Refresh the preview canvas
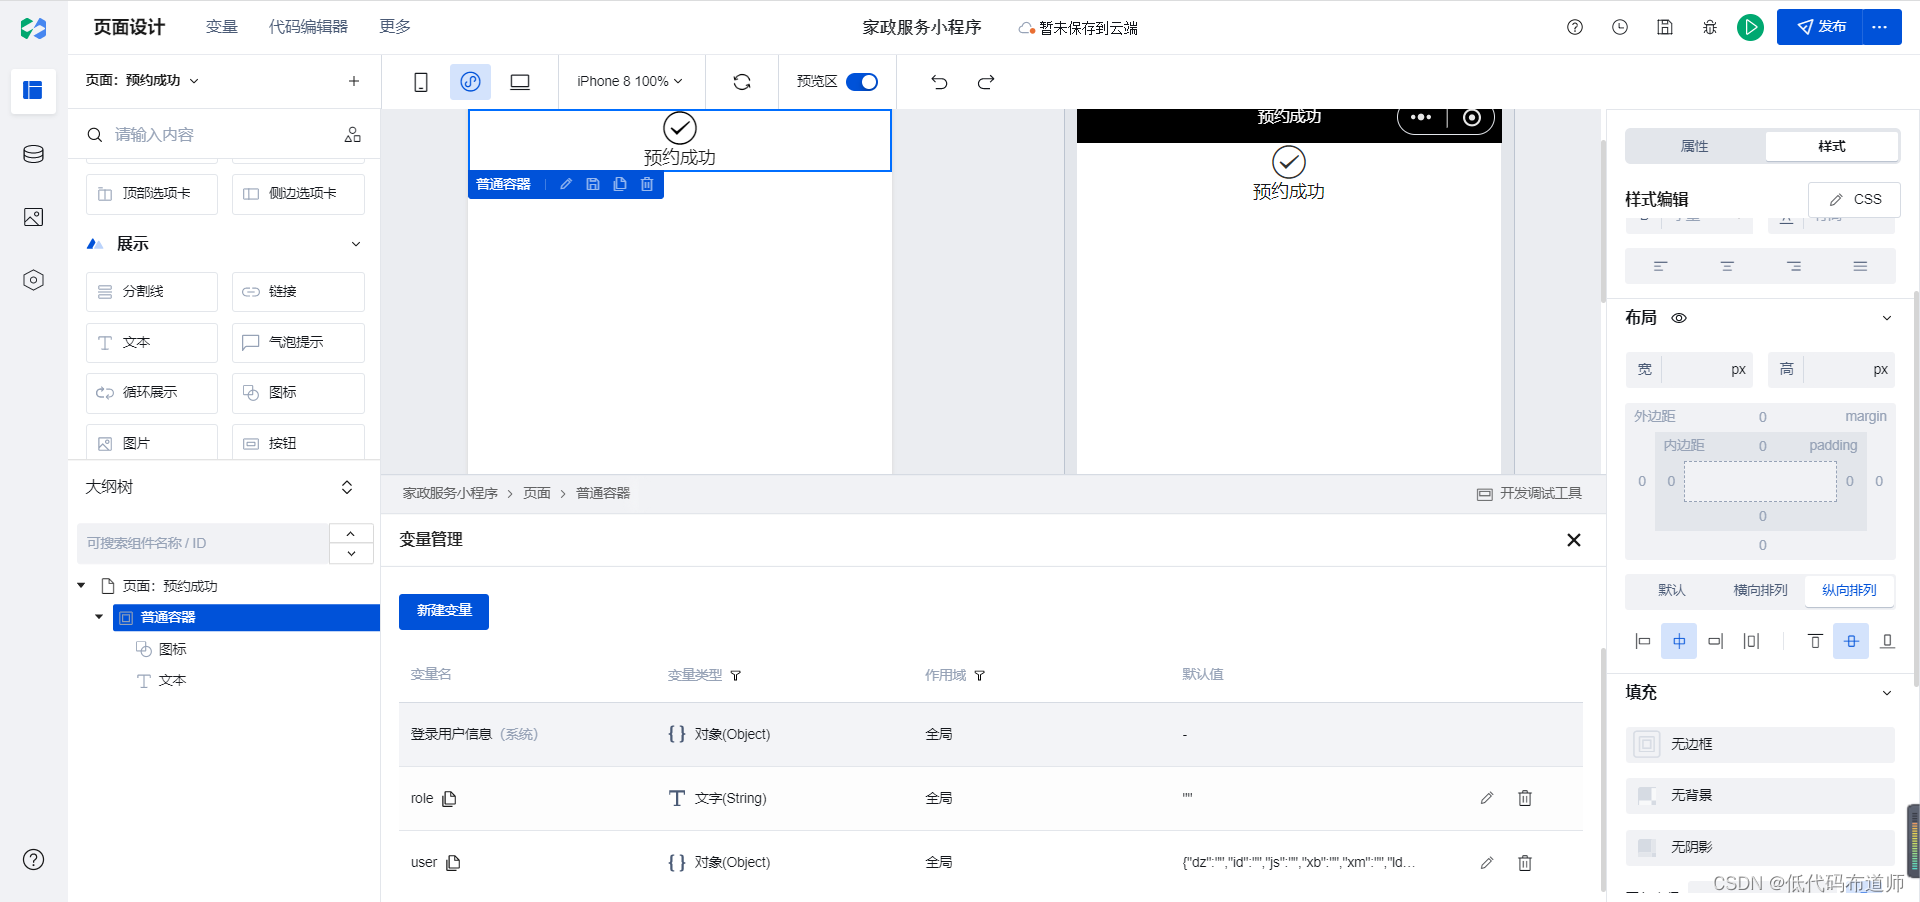Image resolution: width=1920 pixels, height=902 pixels. (x=742, y=82)
